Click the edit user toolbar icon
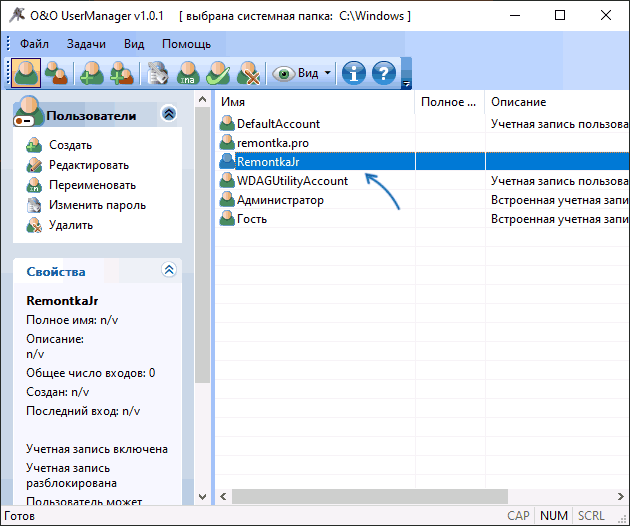Screen dimensions: 630x526 click(157, 73)
